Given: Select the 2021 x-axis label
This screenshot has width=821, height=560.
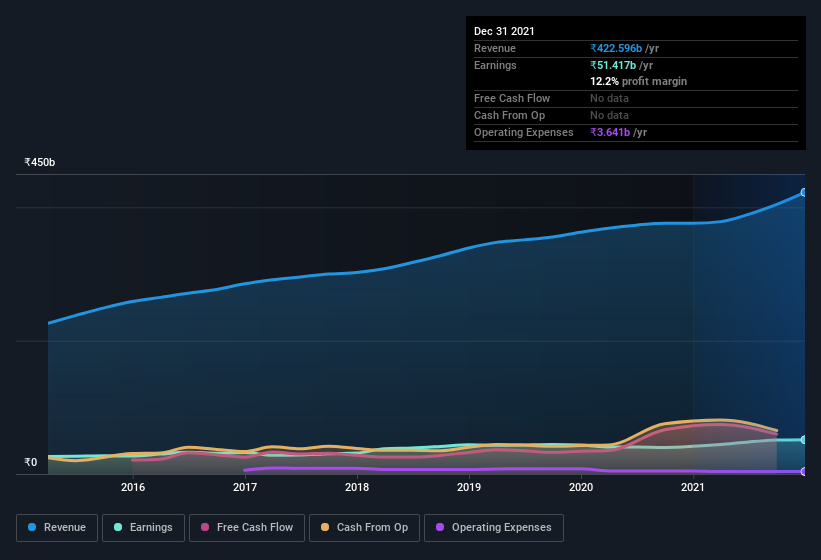Looking at the screenshot, I should [693, 487].
